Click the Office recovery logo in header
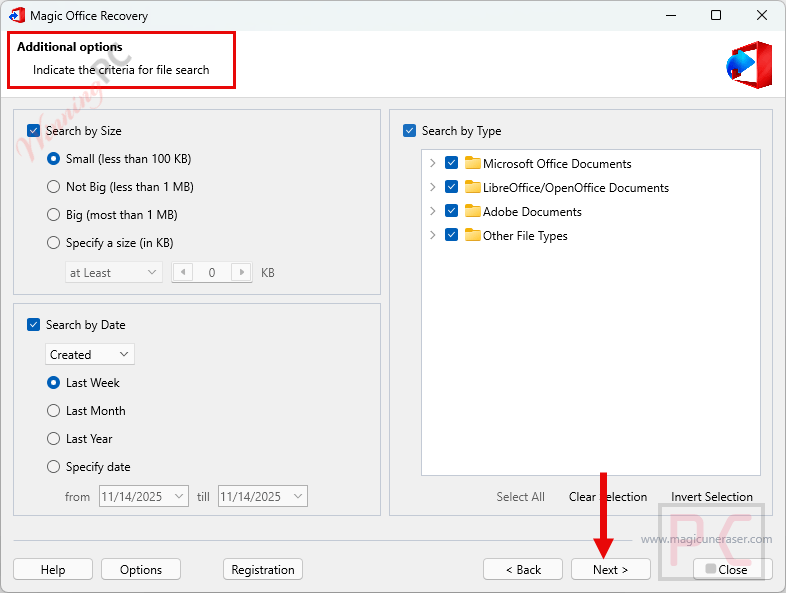Image resolution: width=786 pixels, height=593 pixels. 749,65
